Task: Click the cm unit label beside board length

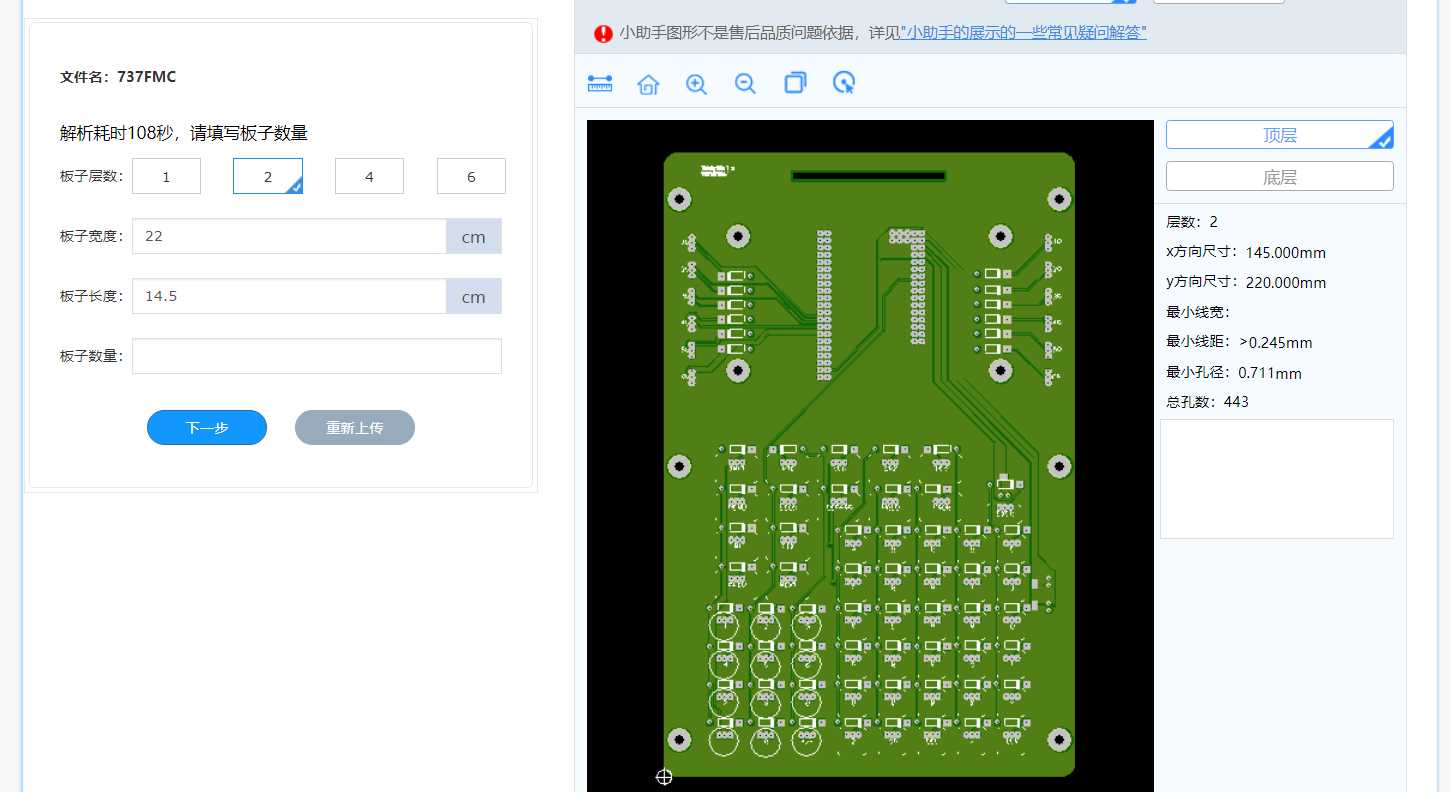Action: pos(473,296)
